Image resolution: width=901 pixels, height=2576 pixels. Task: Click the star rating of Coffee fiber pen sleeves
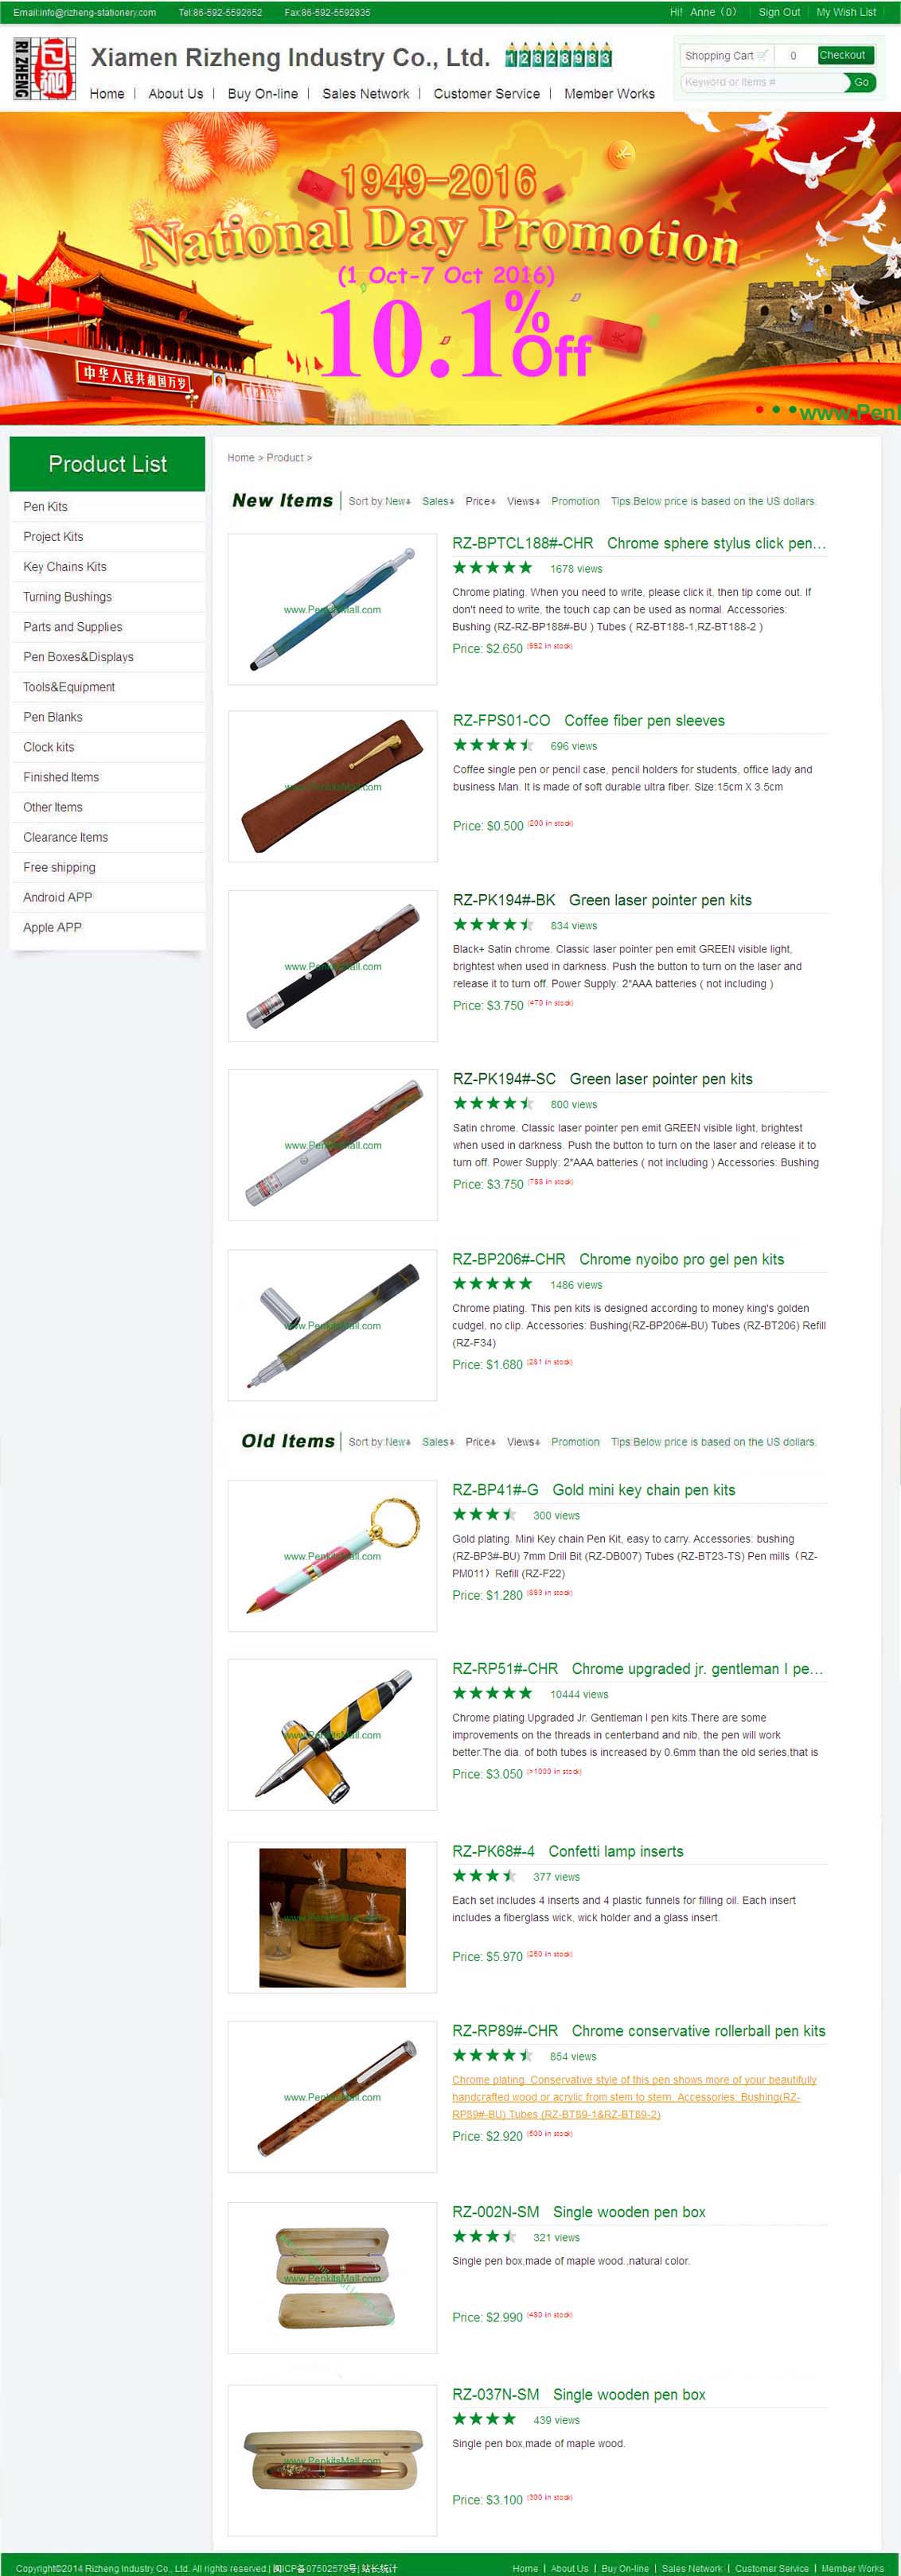[x=493, y=745]
